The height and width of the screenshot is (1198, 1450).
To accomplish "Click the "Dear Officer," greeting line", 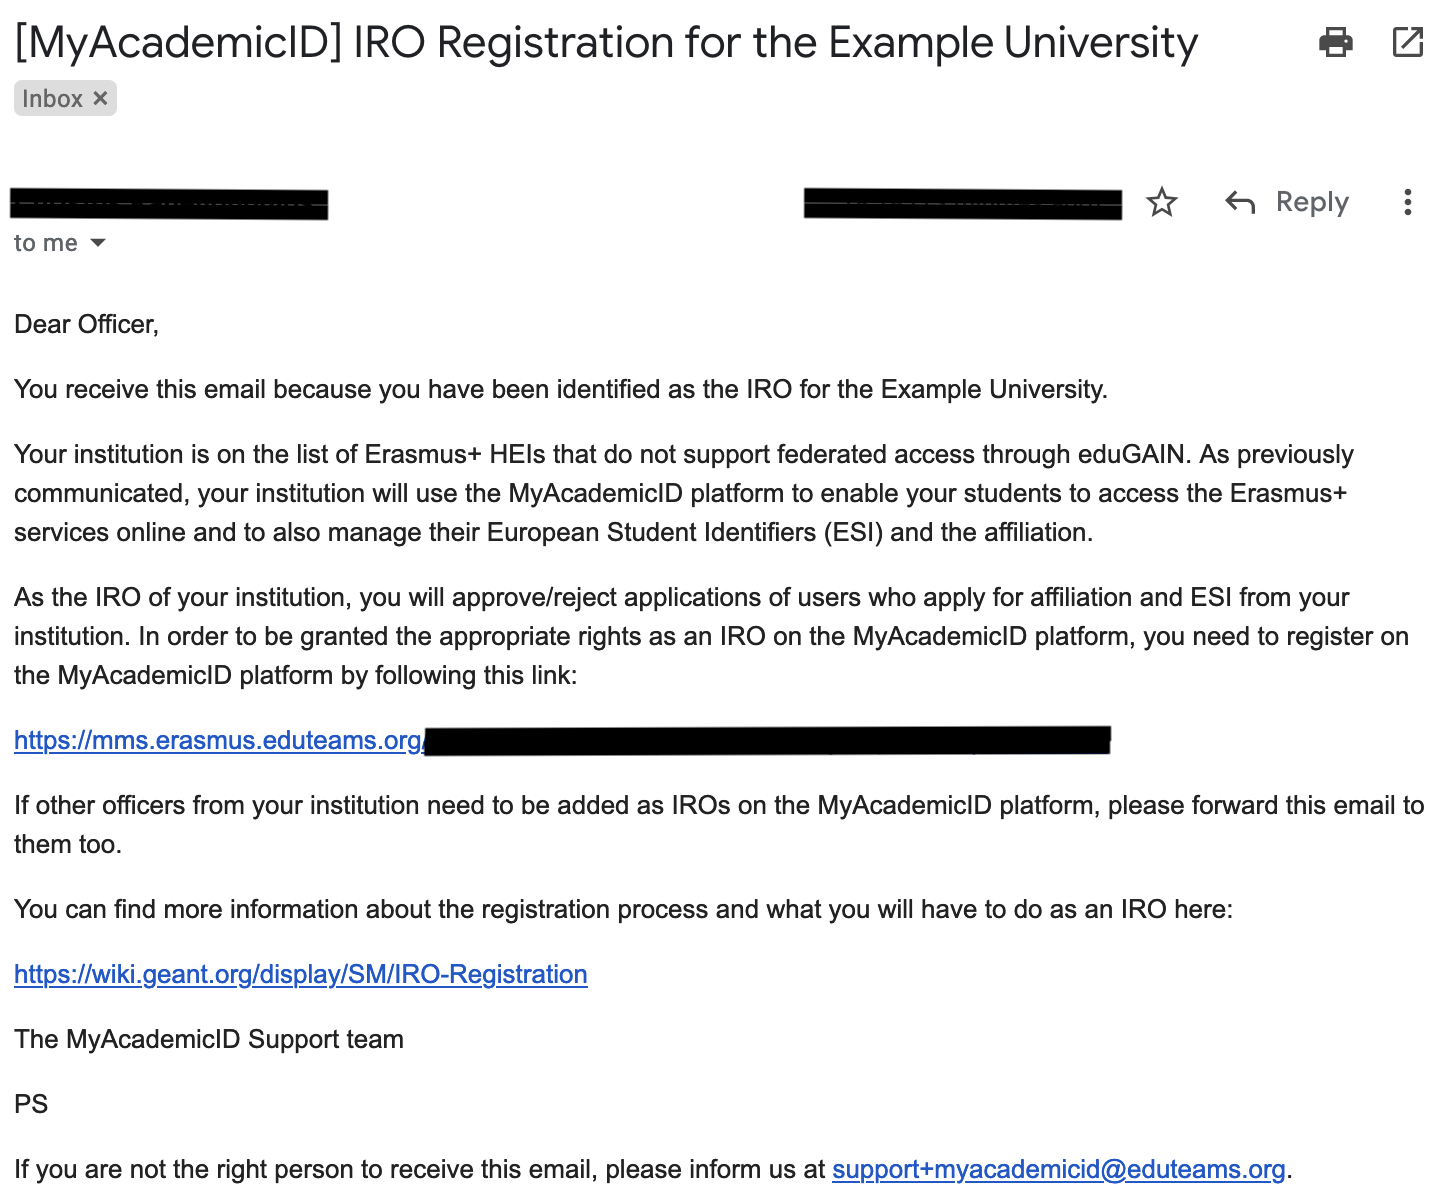I will click(x=86, y=324).
